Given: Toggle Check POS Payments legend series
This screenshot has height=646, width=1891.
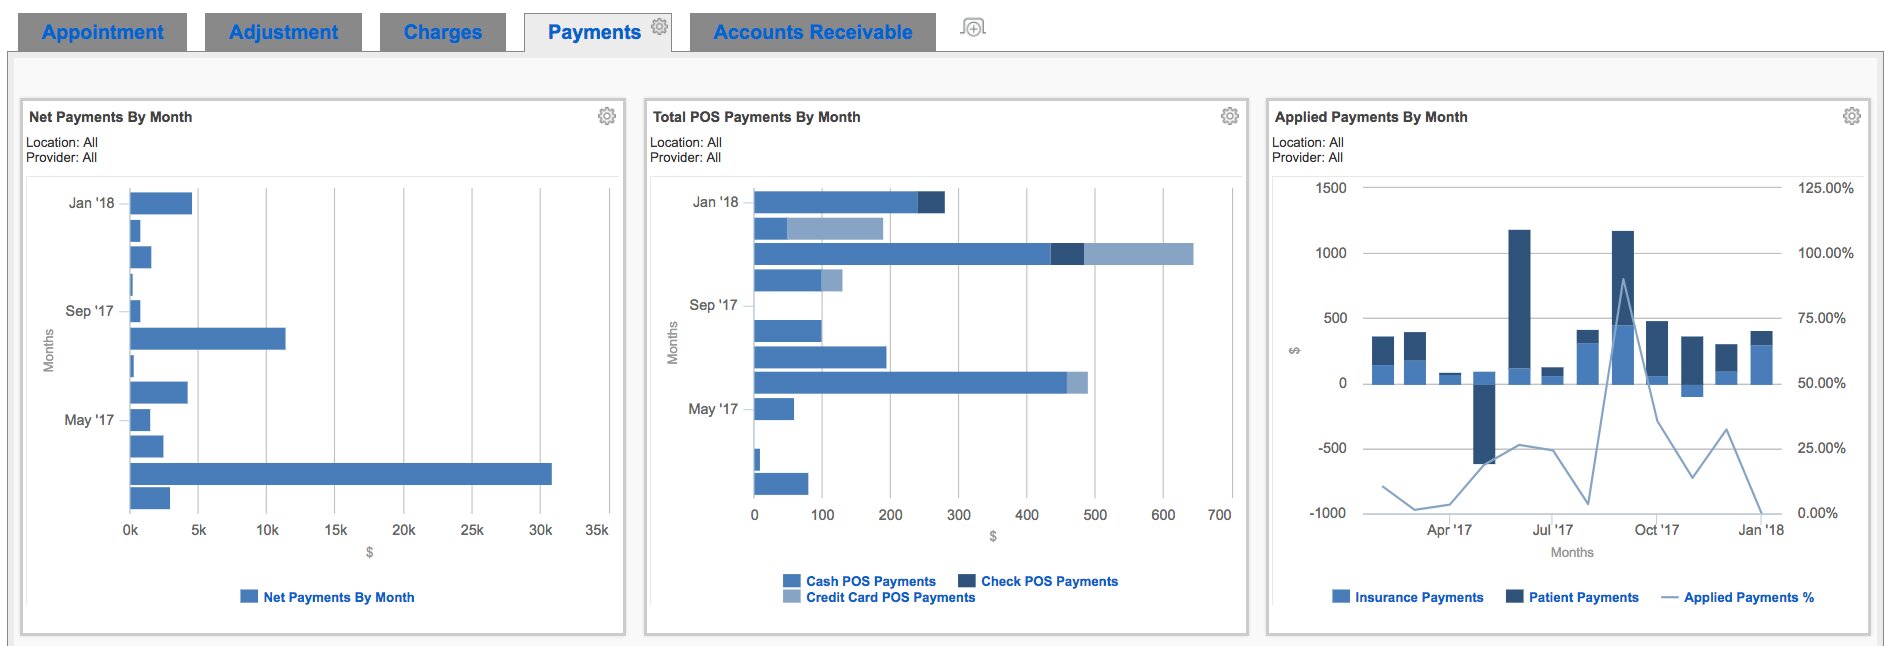Looking at the screenshot, I should [1049, 581].
